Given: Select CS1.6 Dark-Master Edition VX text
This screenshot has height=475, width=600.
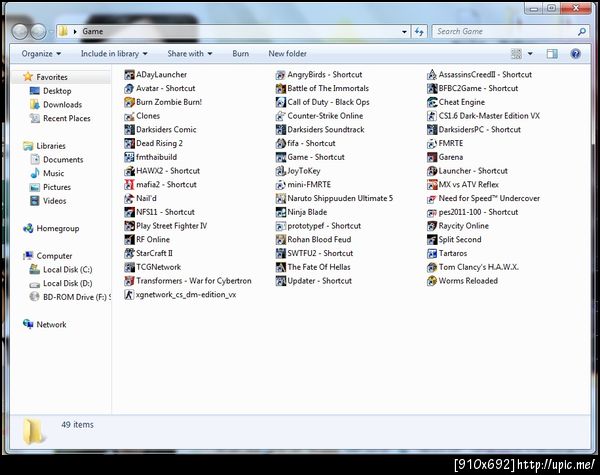Looking at the screenshot, I should tap(489, 116).
